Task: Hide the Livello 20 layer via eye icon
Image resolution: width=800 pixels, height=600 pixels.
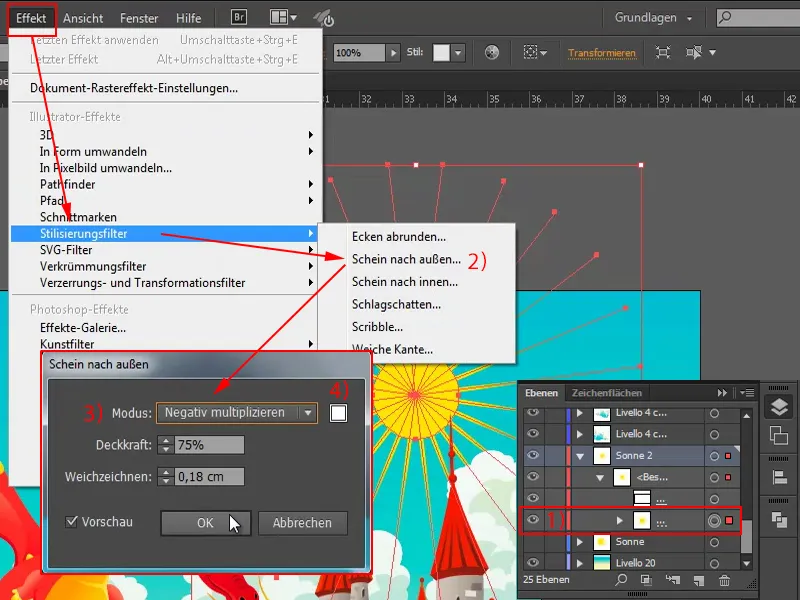Action: [533, 562]
